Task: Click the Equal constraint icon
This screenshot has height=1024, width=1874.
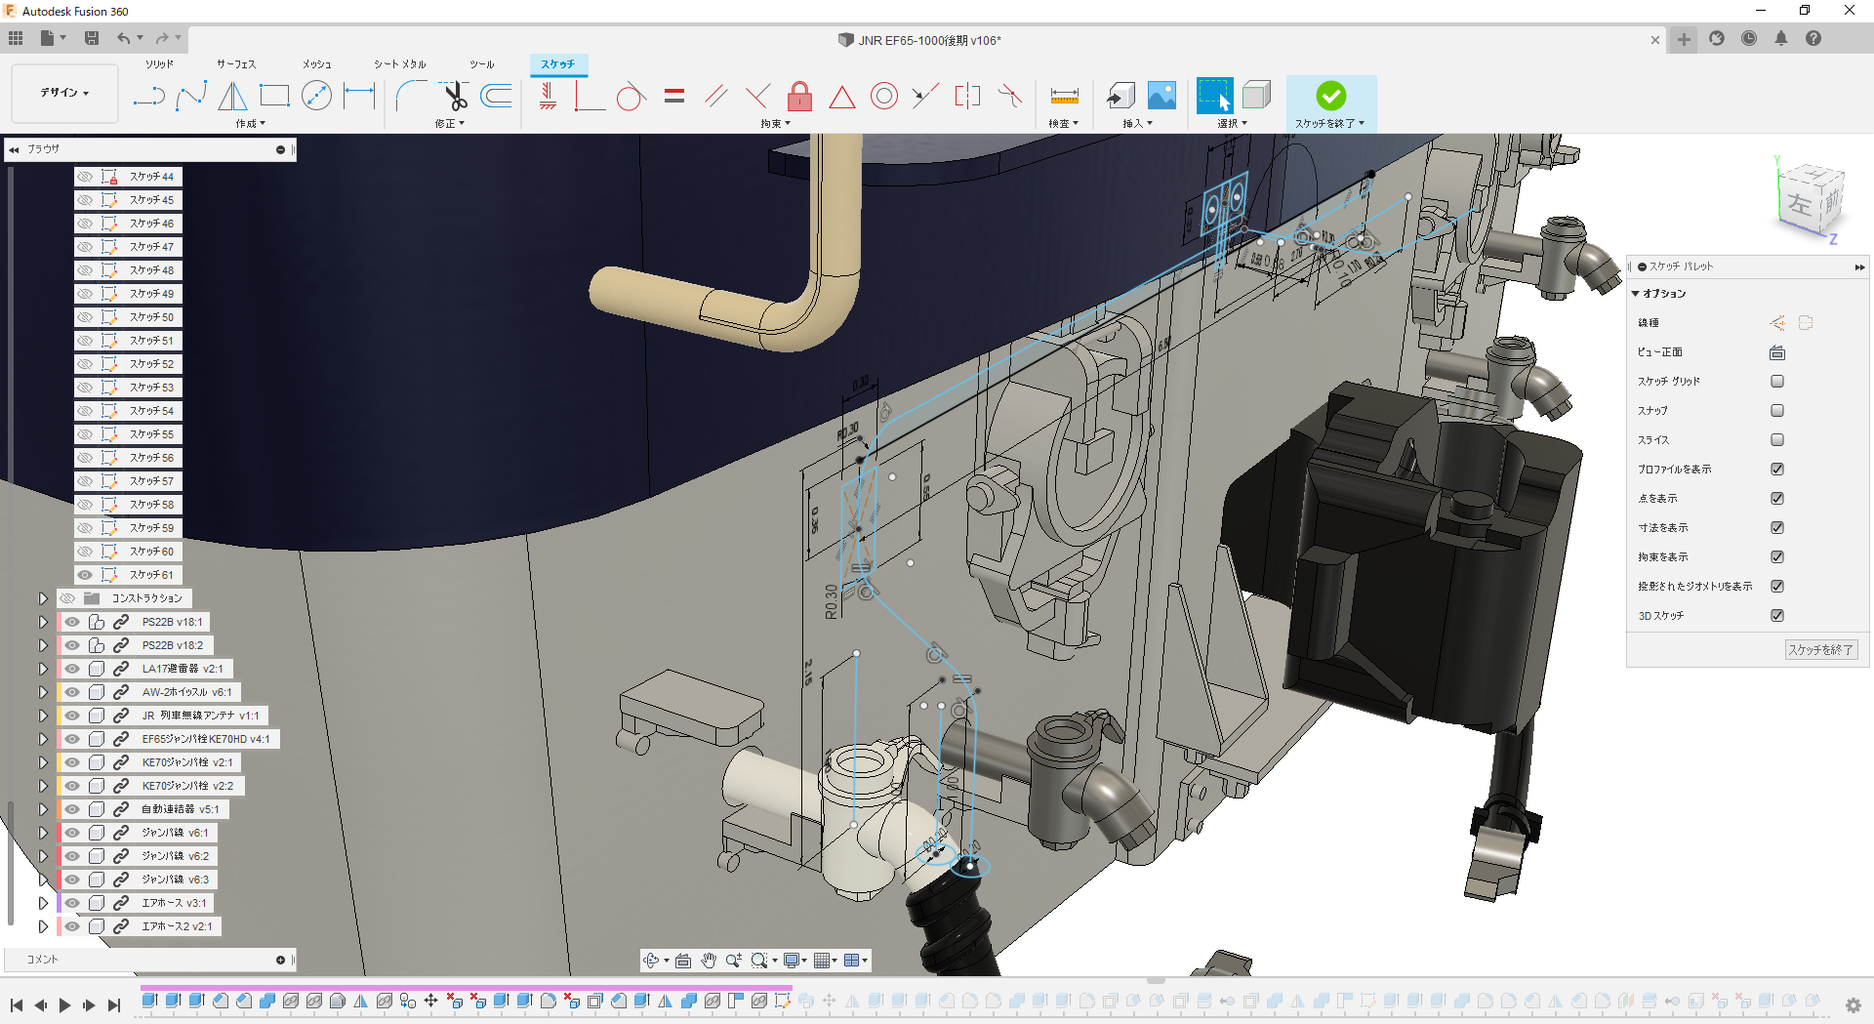Action: point(674,96)
